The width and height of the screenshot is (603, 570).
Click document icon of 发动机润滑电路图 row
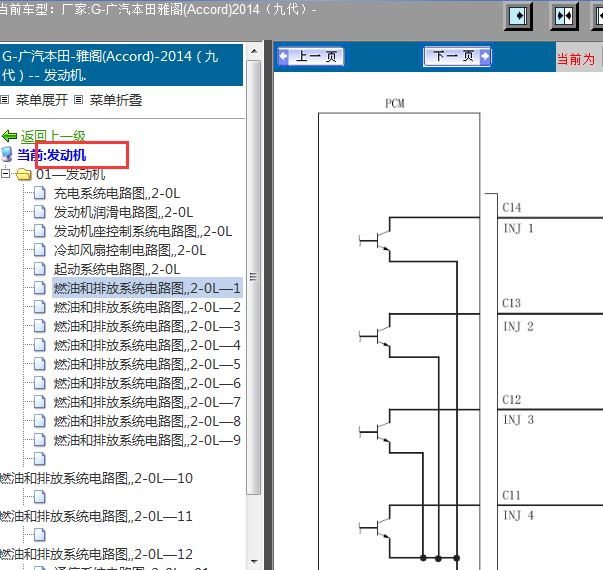pos(40,212)
